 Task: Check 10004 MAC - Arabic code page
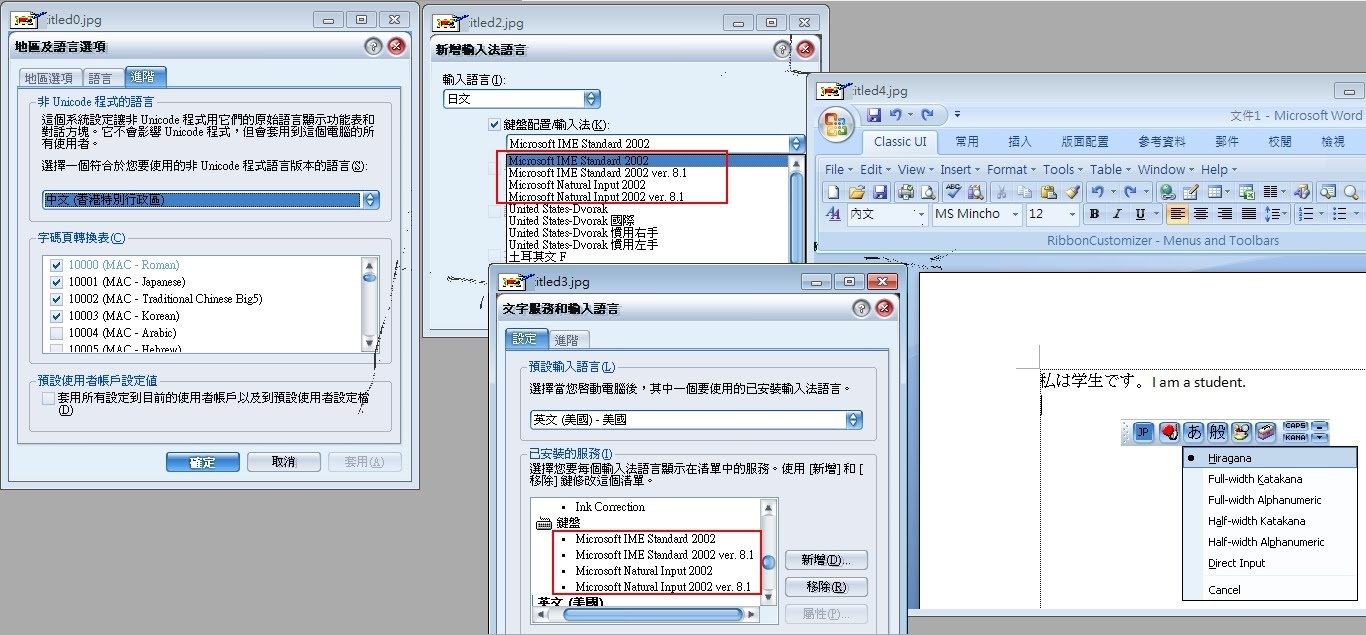coord(57,333)
